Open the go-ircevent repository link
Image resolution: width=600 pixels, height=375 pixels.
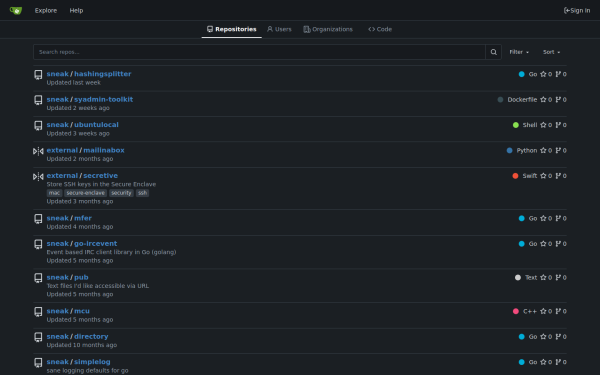coord(96,244)
